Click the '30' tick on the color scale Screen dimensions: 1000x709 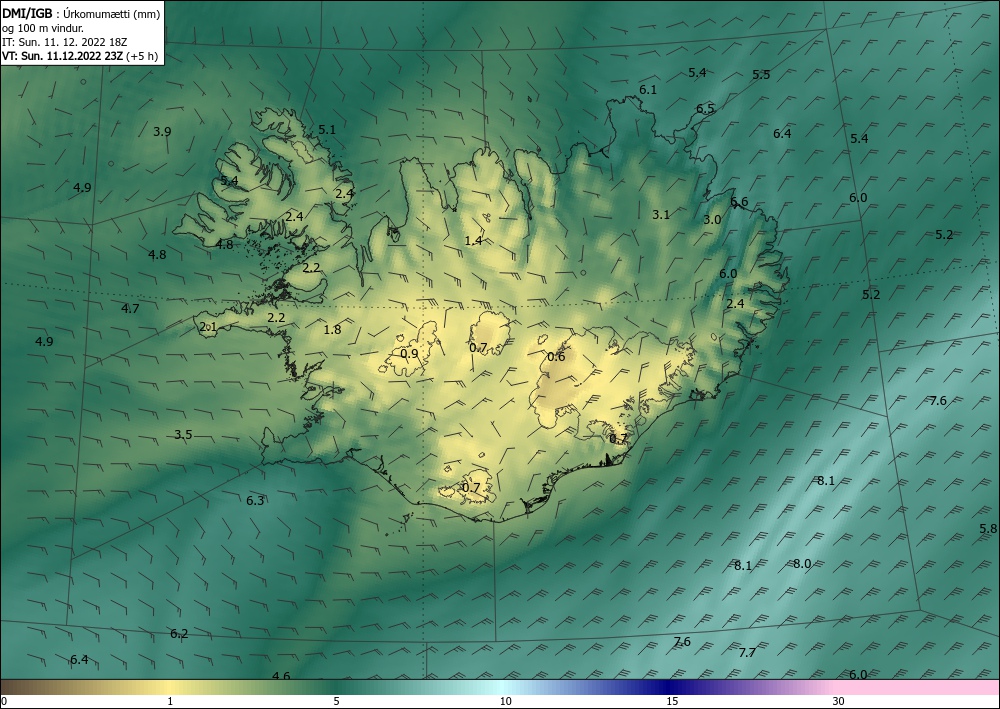point(839,701)
